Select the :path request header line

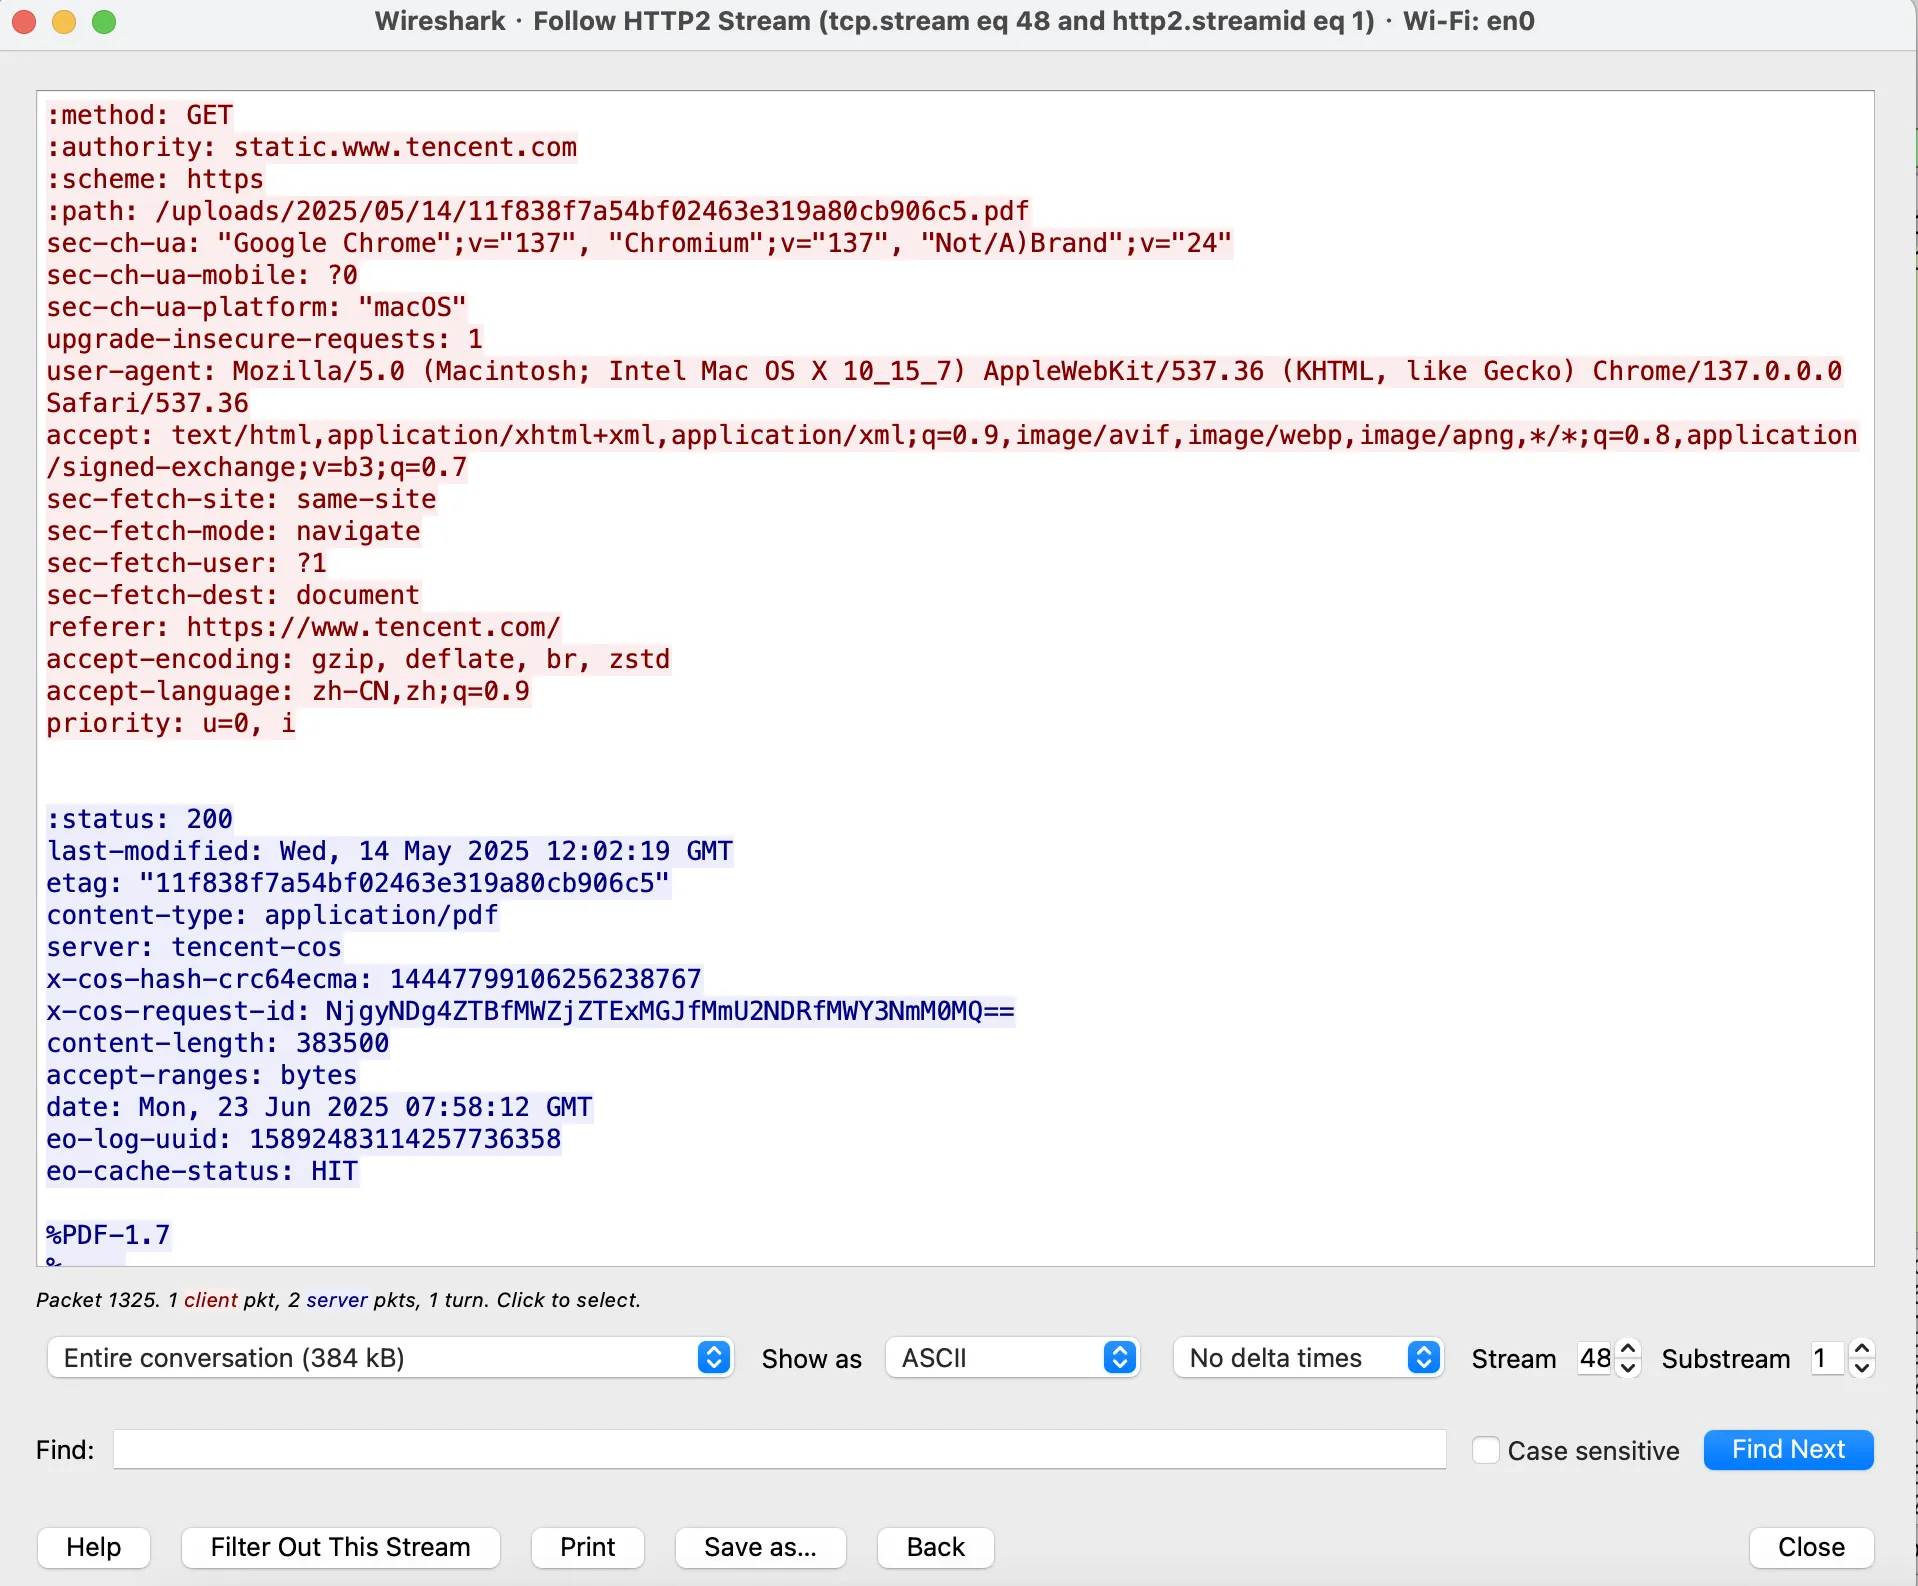pyautogui.click(x=538, y=211)
